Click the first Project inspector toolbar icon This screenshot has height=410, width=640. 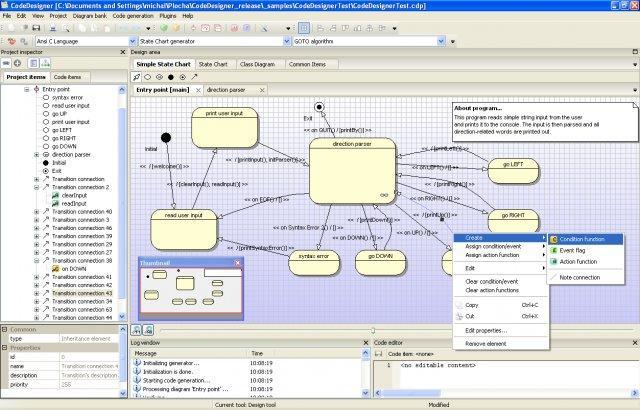pyautogui.click(x=6, y=63)
